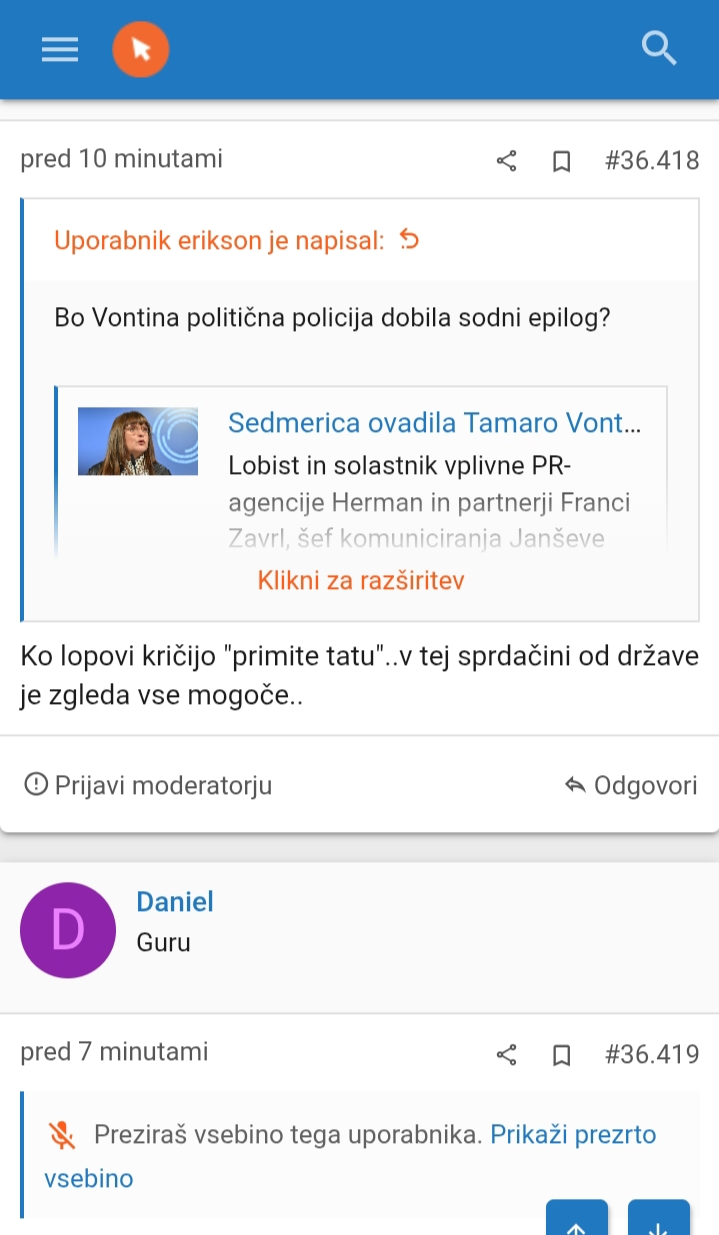The height and width of the screenshot is (1235, 719).
Task: Share post #36.418 via share icon
Action: click(507, 161)
